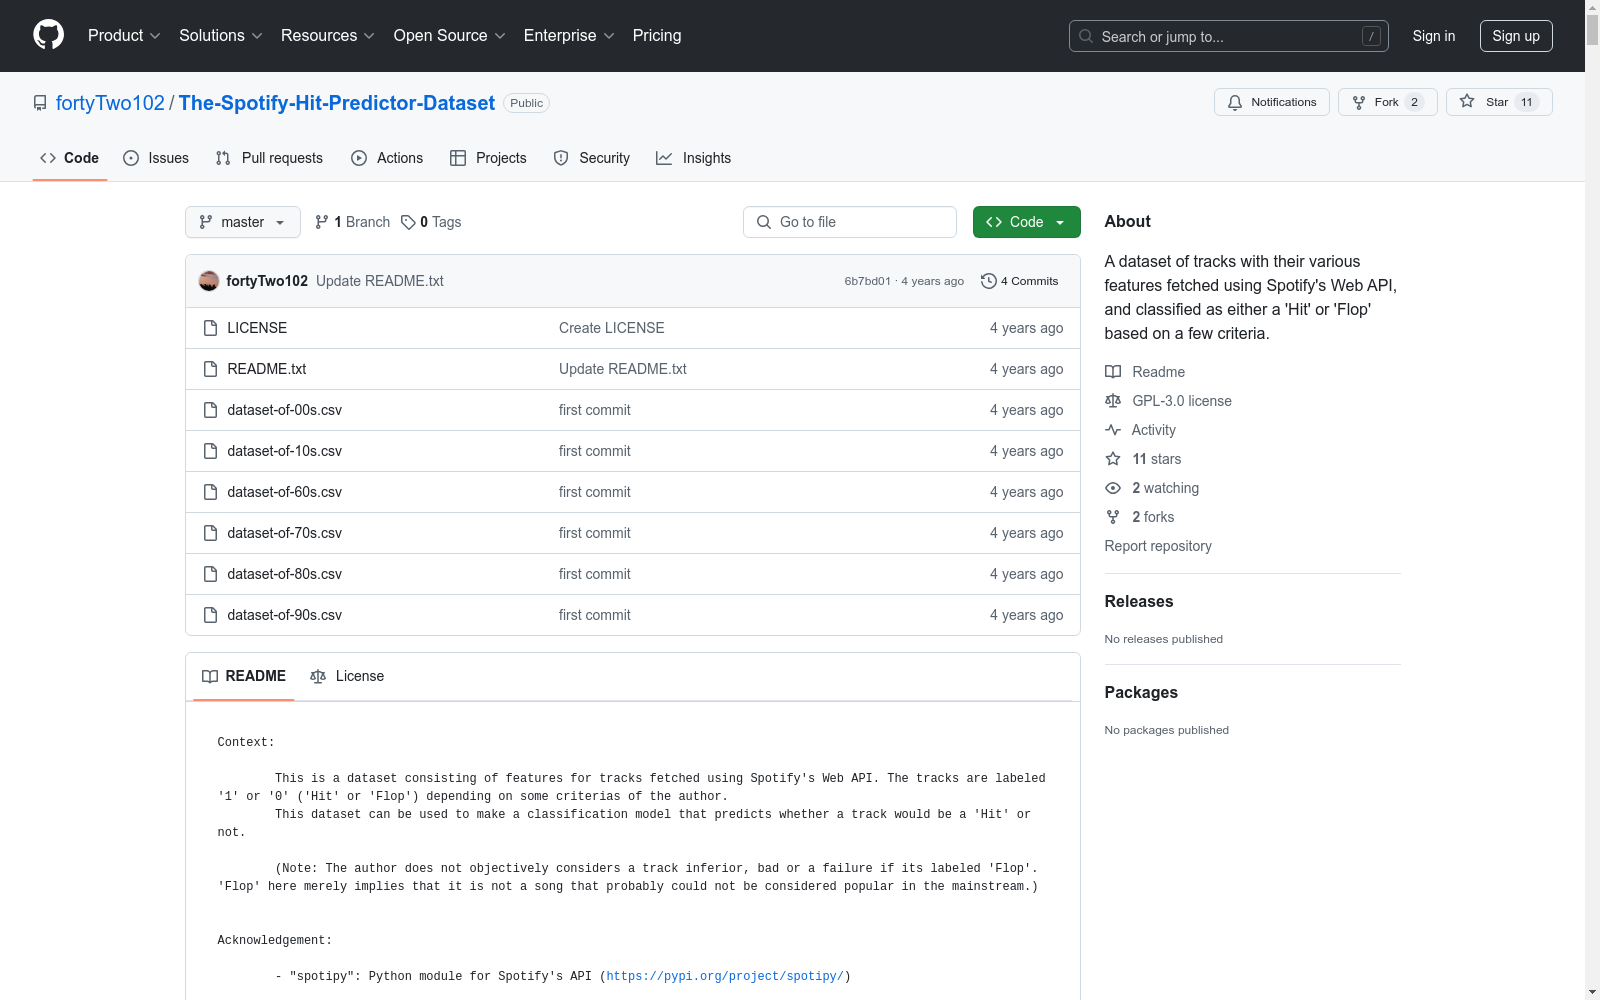The image size is (1600, 1000).
Task: Open The-Spotify-Hit-Predictor-Dataset repository link
Action: 337,103
